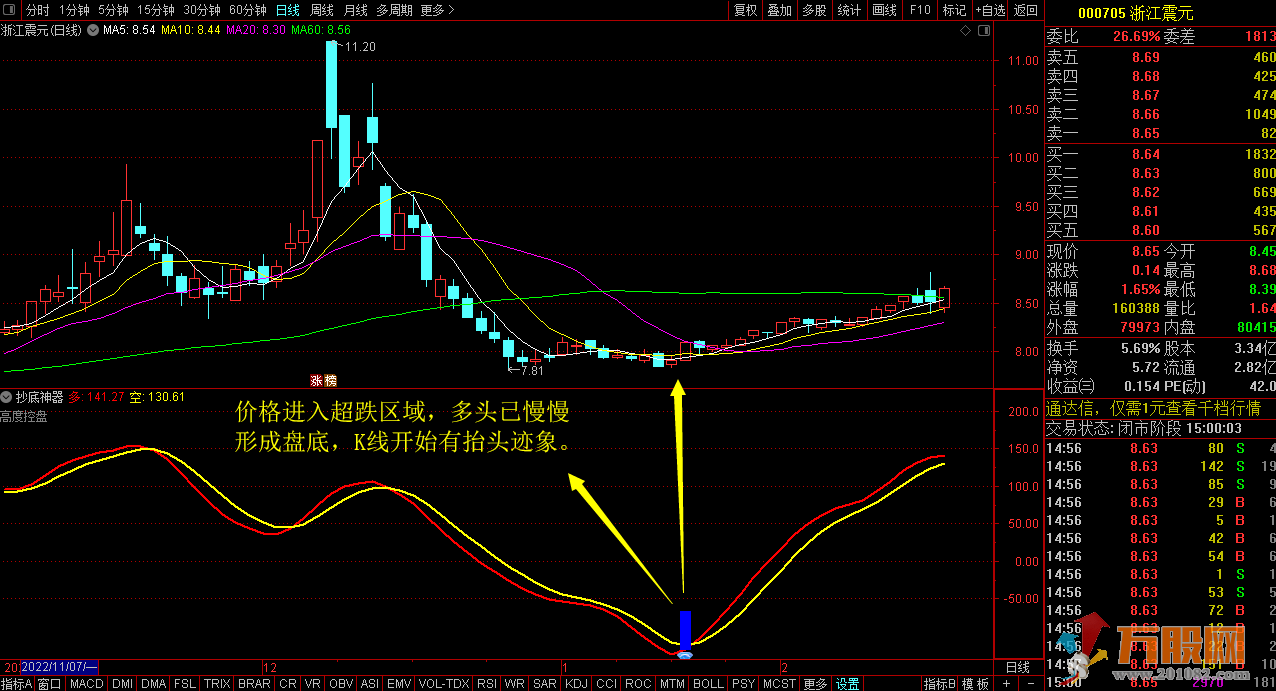Select the 日线 daily period

pos(288,10)
